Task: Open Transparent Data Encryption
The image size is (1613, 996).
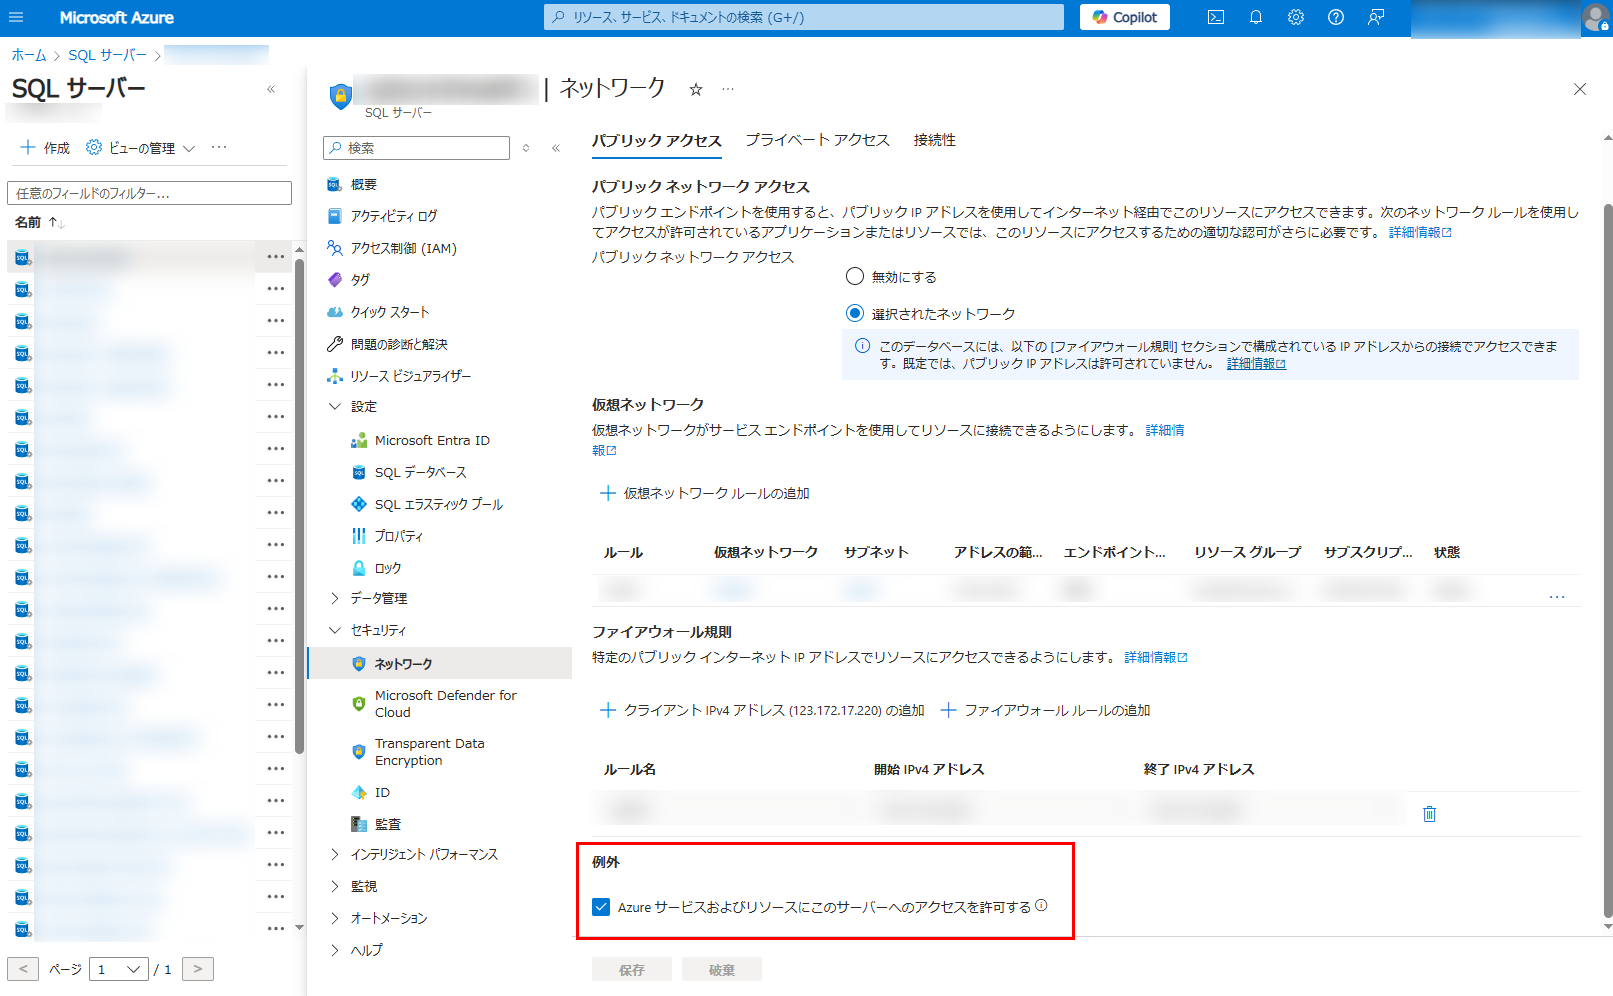Action: (x=429, y=752)
